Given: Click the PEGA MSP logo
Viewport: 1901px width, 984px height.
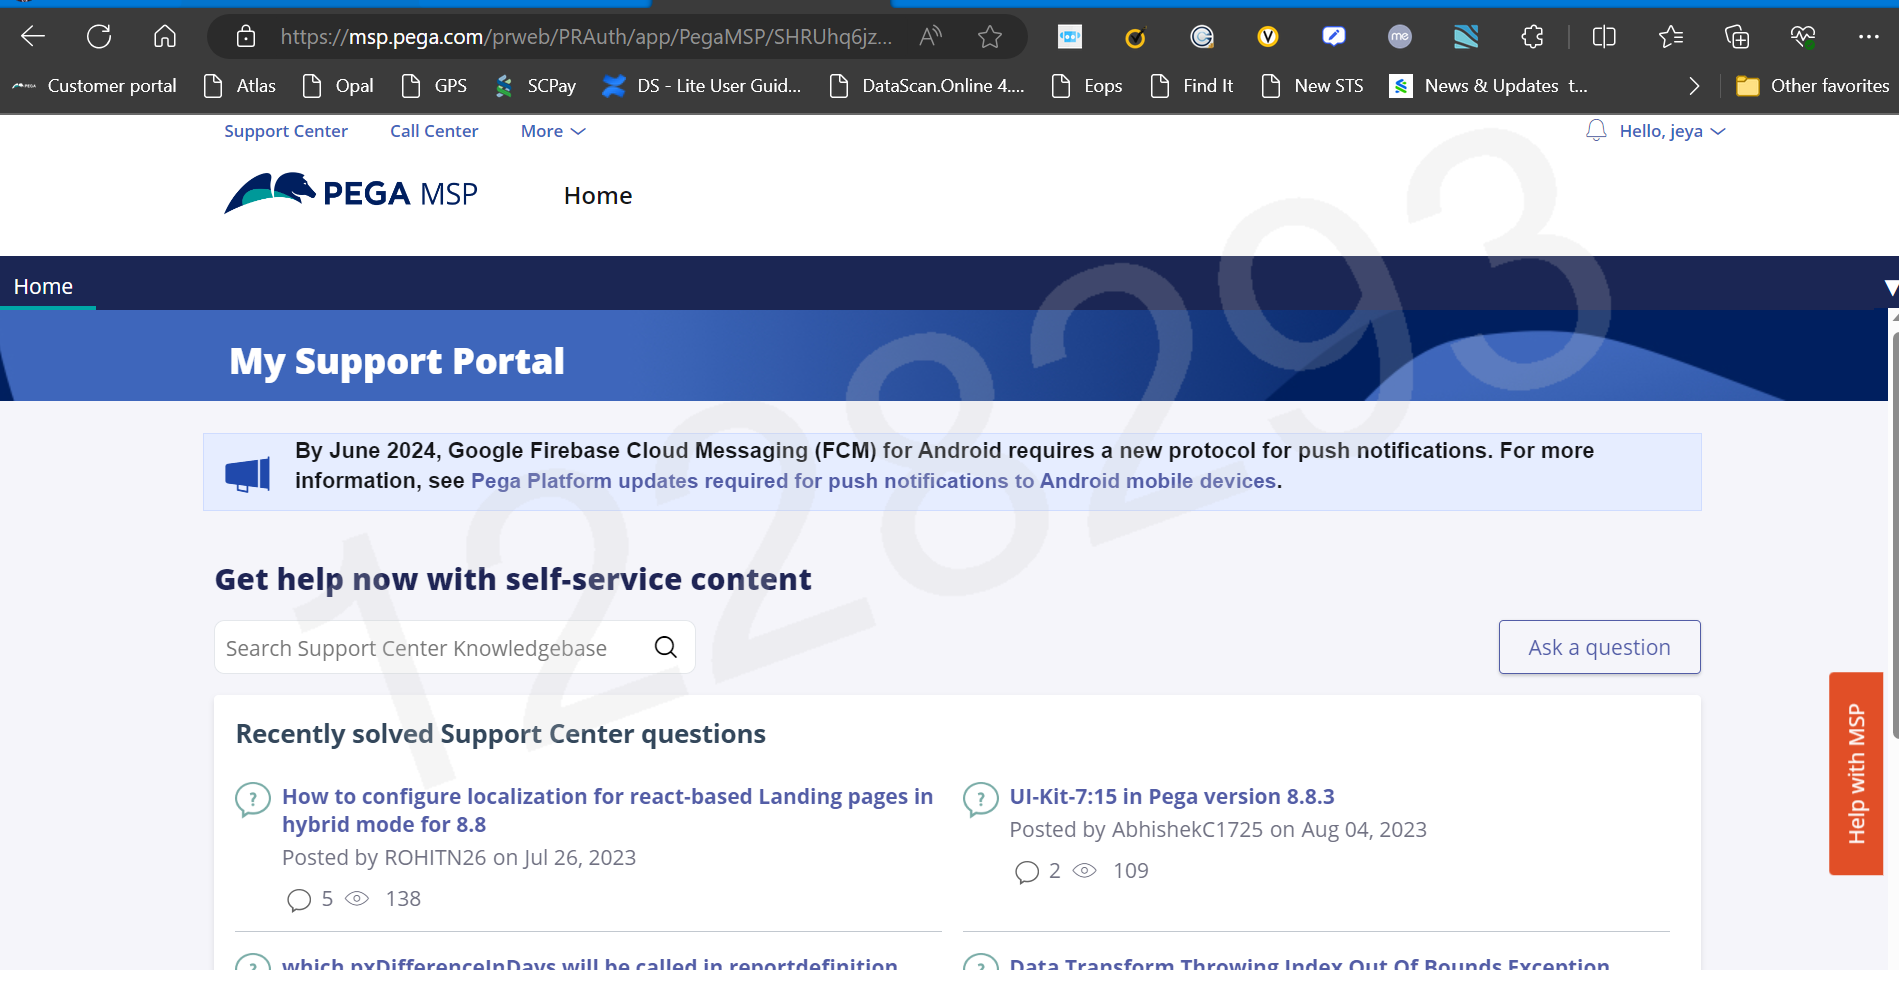Looking at the screenshot, I should click(x=351, y=193).
